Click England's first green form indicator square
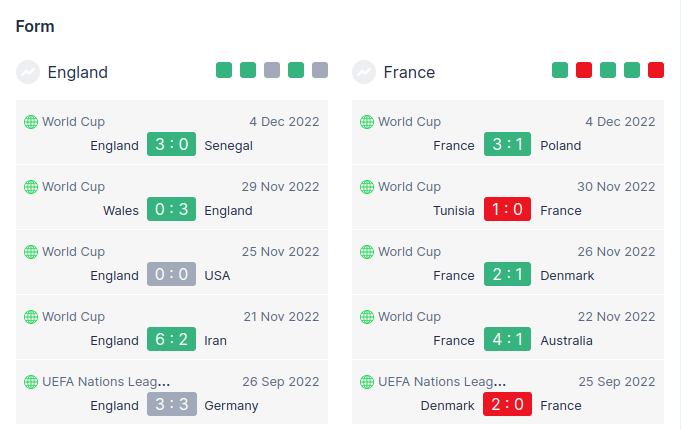 click(x=224, y=70)
